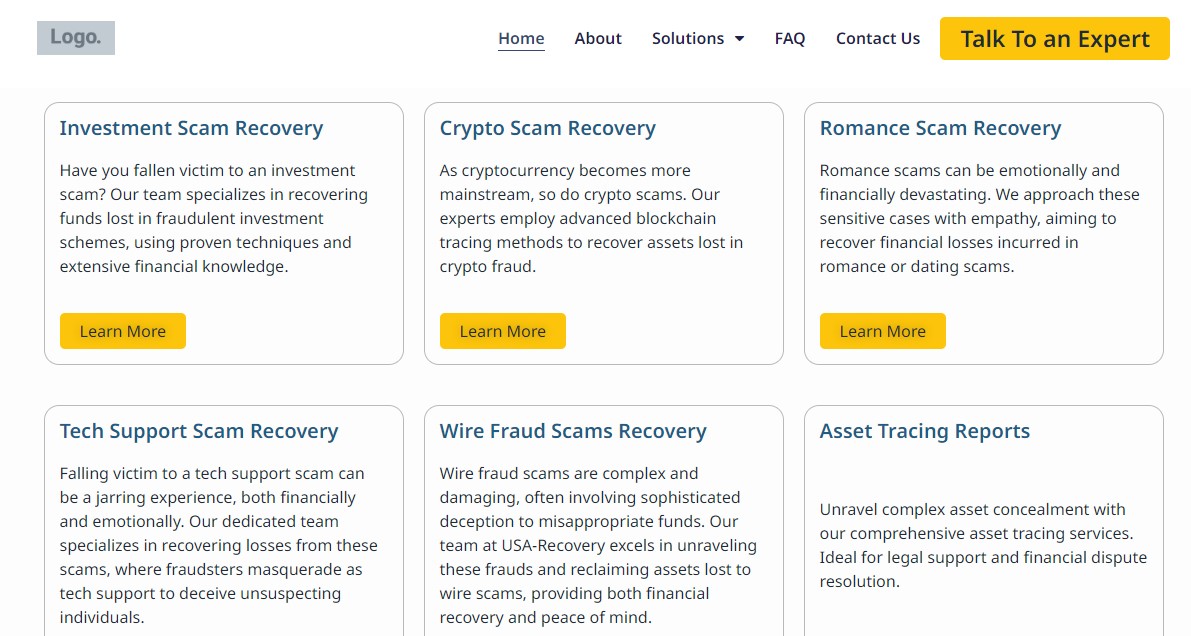
Task: Open the FAQ nav link
Action: (790, 38)
